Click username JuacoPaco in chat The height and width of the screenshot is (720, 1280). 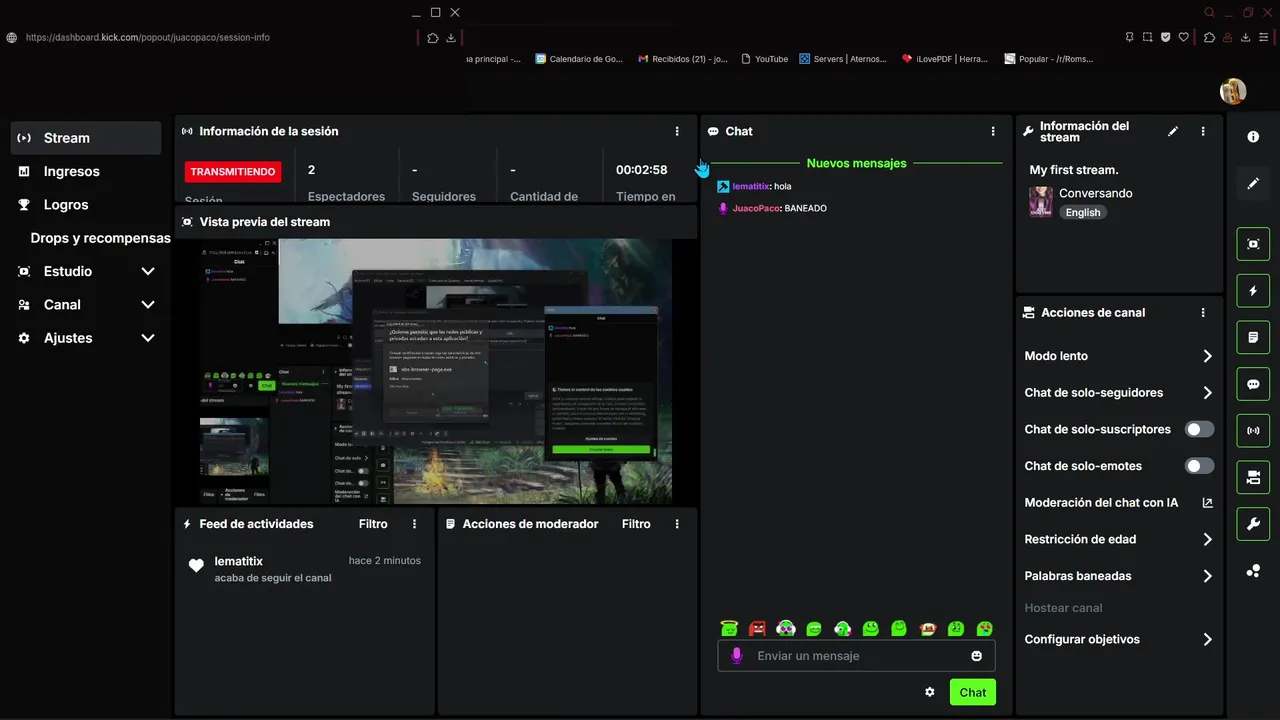click(757, 208)
